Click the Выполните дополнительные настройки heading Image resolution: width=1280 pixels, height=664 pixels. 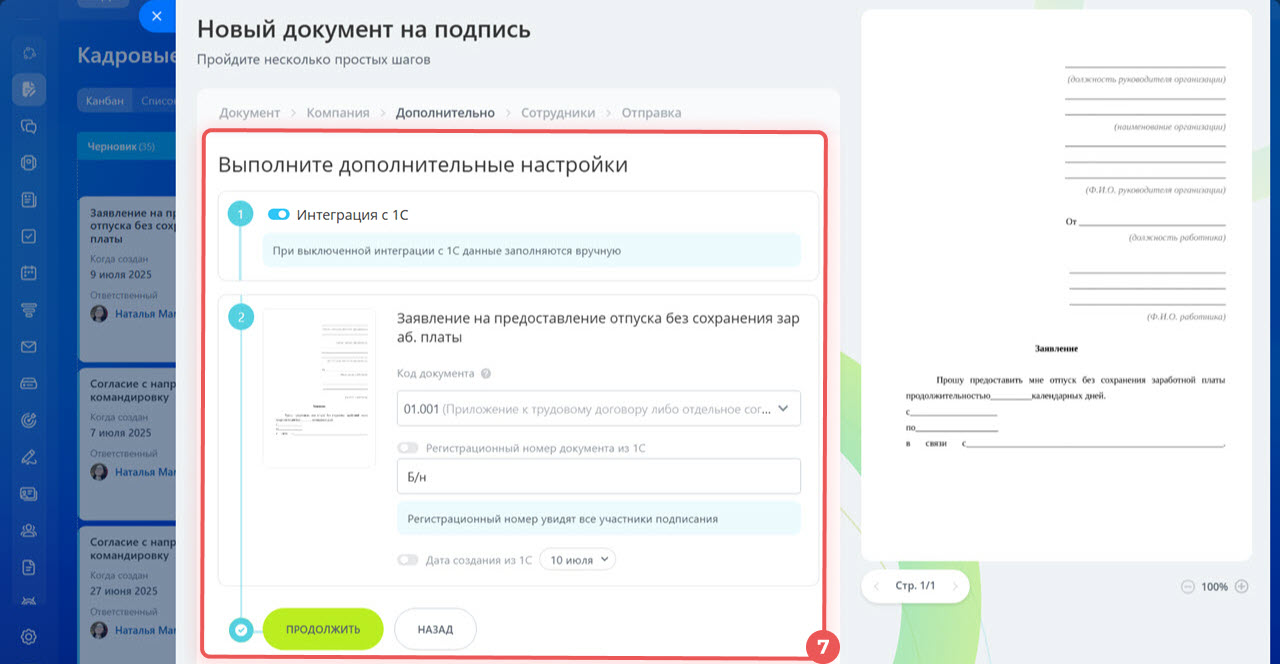point(423,165)
